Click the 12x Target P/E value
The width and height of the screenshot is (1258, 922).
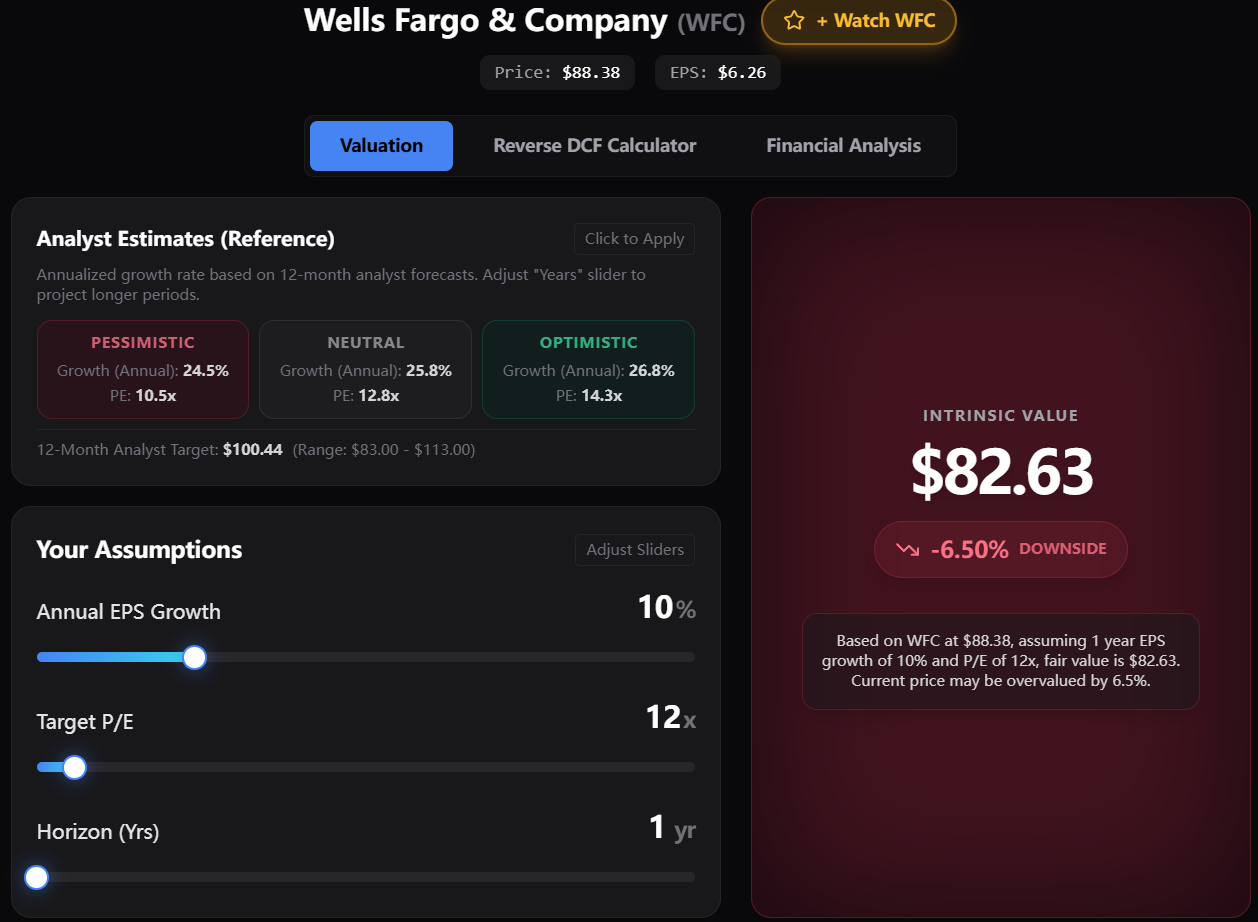pyautogui.click(x=671, y=718)
